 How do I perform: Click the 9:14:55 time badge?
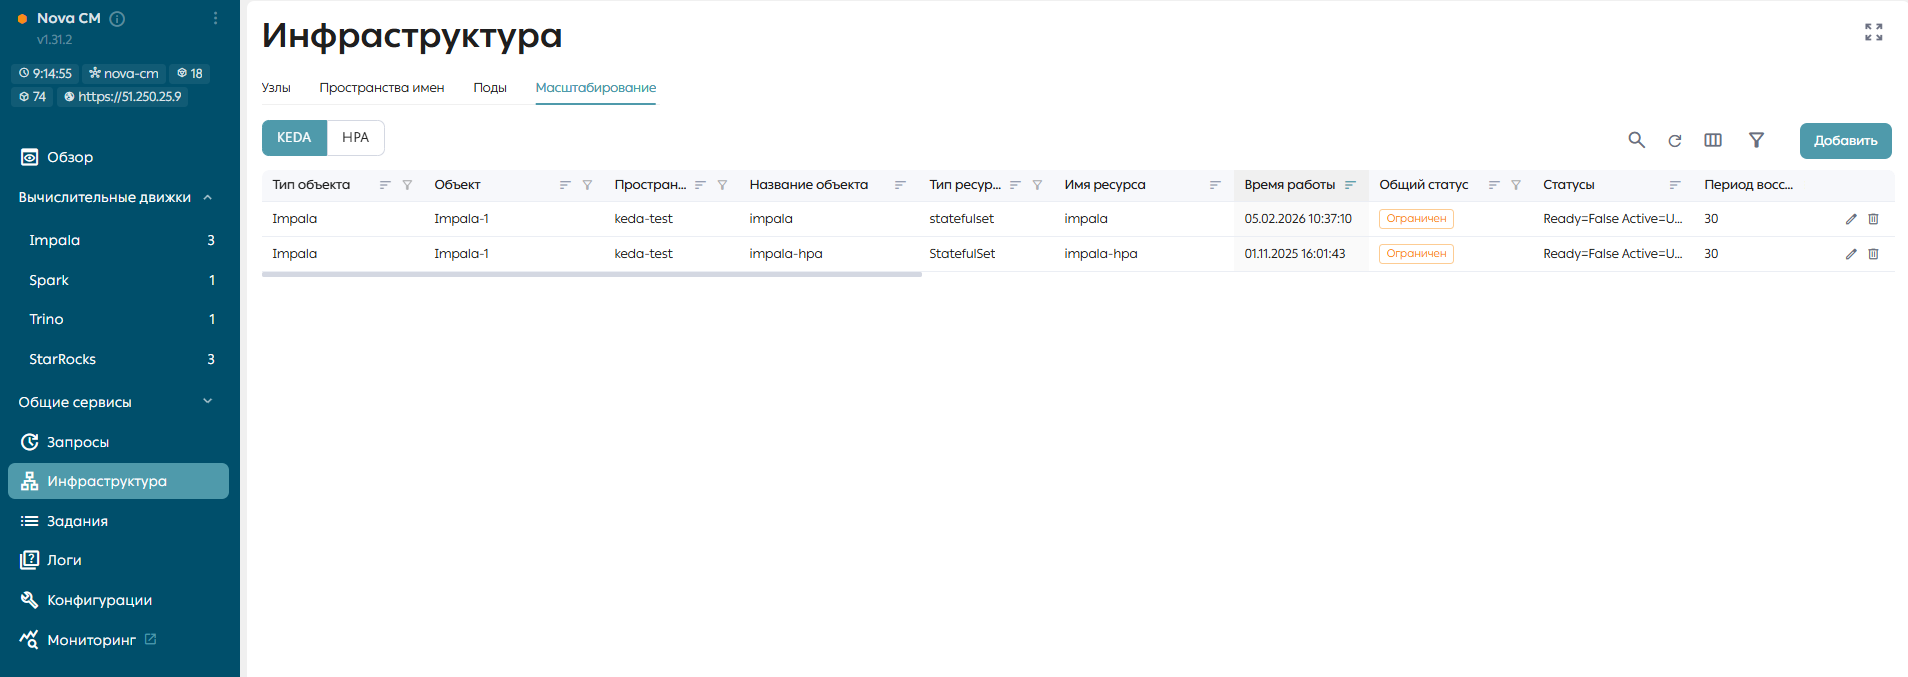pyautogui.click(x=45, y=73)
